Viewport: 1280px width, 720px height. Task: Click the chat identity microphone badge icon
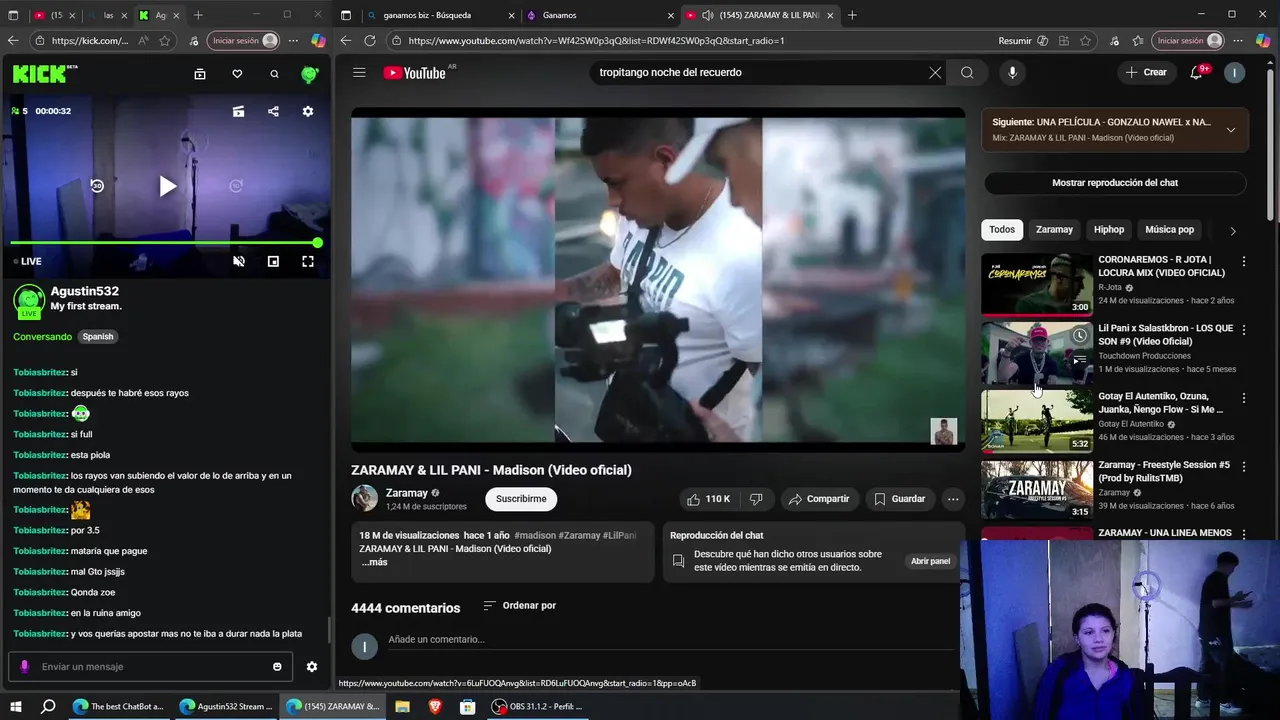click(25, 667)
